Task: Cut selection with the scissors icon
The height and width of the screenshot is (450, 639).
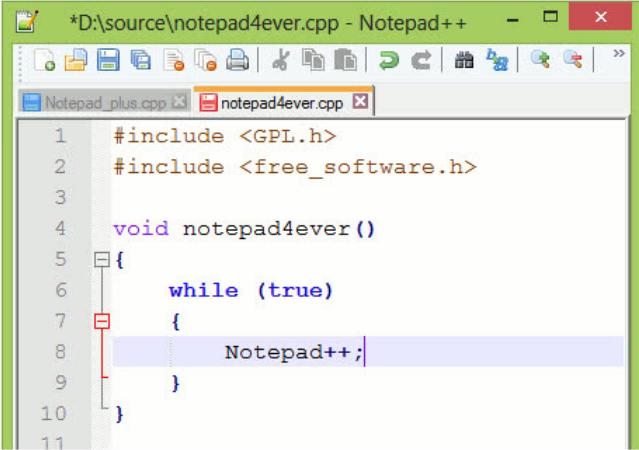Action: coord(279,61)
